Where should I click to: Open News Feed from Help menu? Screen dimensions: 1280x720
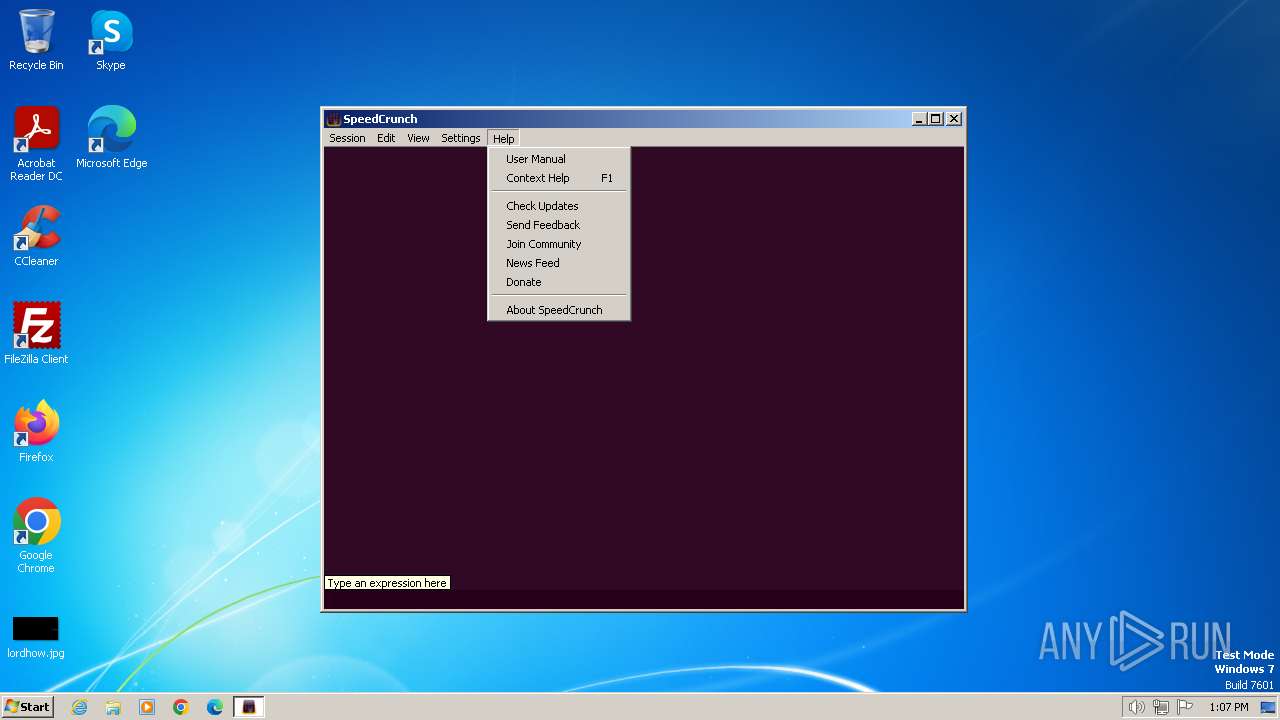[559, 263]
